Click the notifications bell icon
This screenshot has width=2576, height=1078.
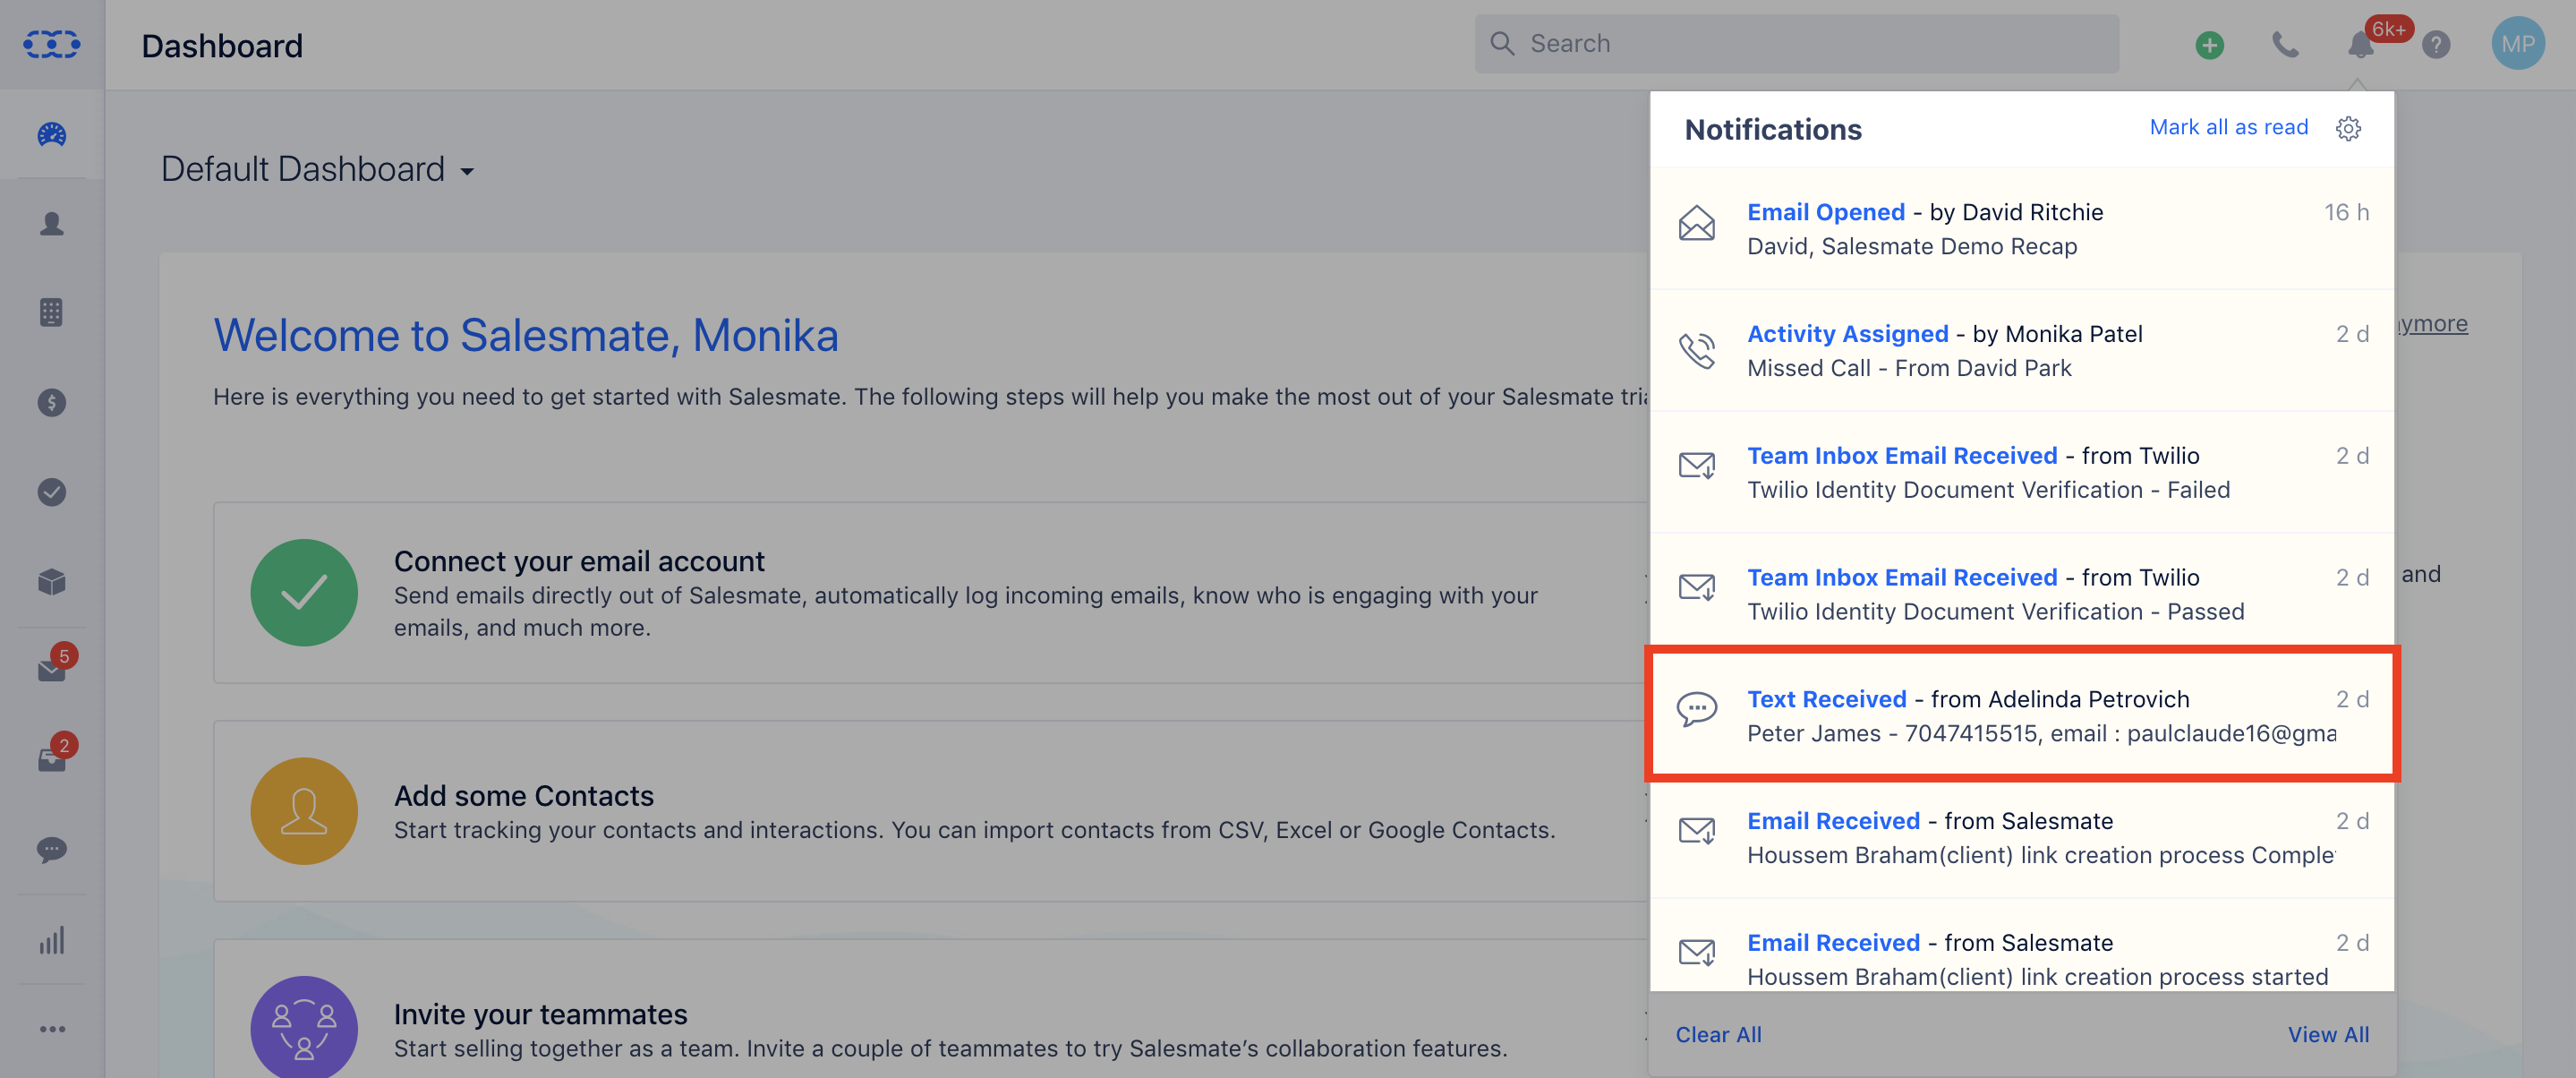2360,44
